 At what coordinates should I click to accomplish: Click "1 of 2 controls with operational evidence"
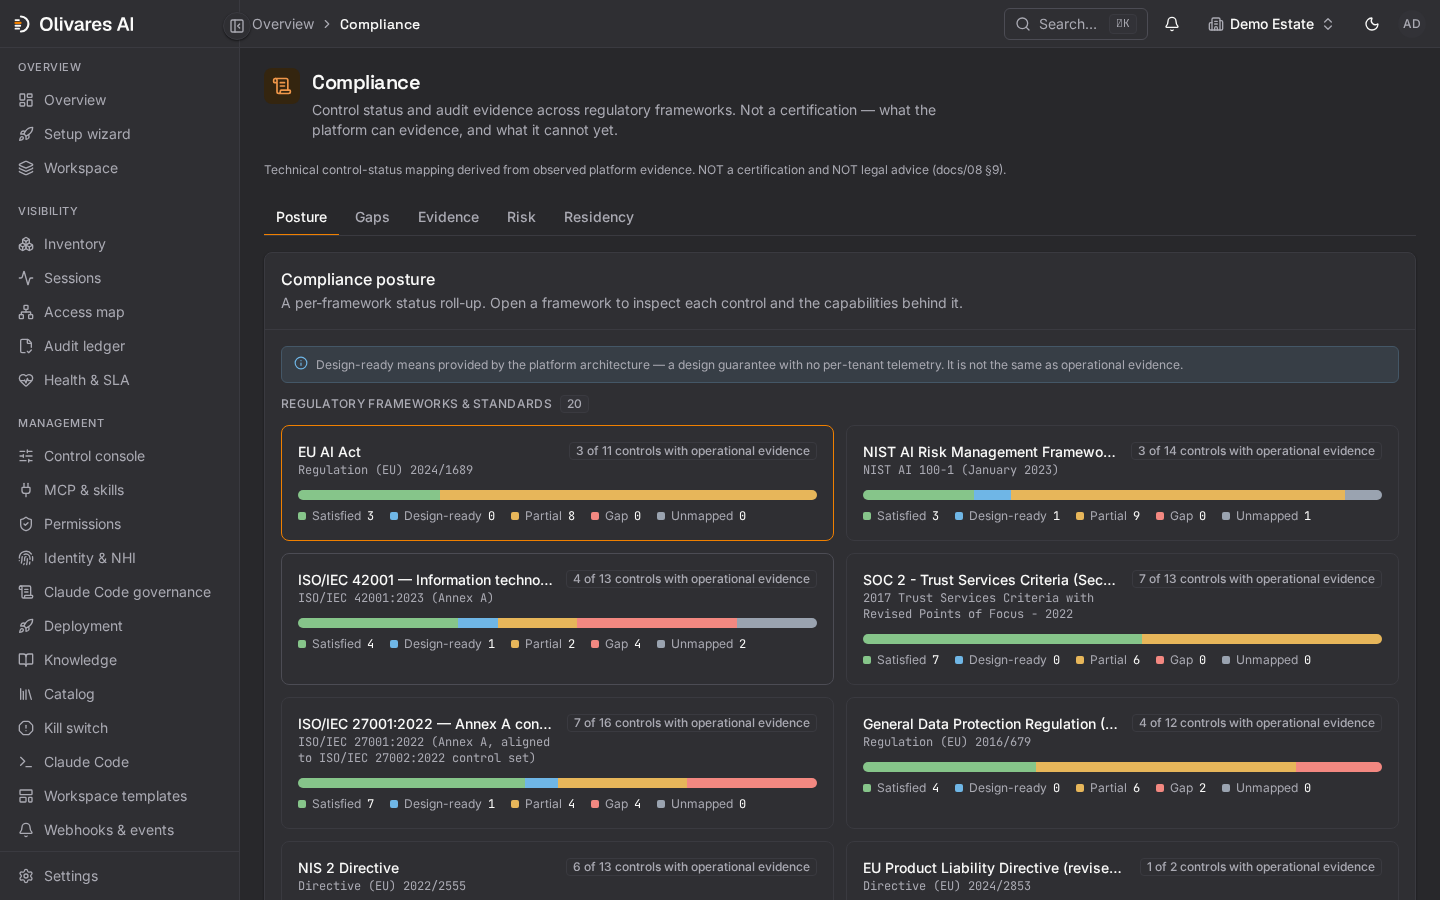1261,867
